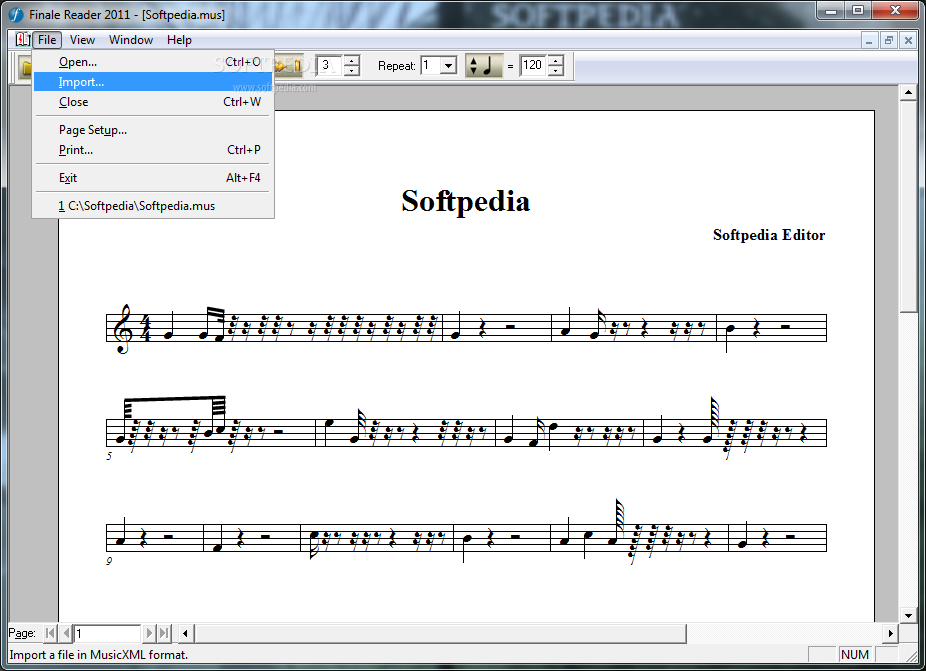Minimize the inner document window

pyautogui.click(x=869, y=40)
